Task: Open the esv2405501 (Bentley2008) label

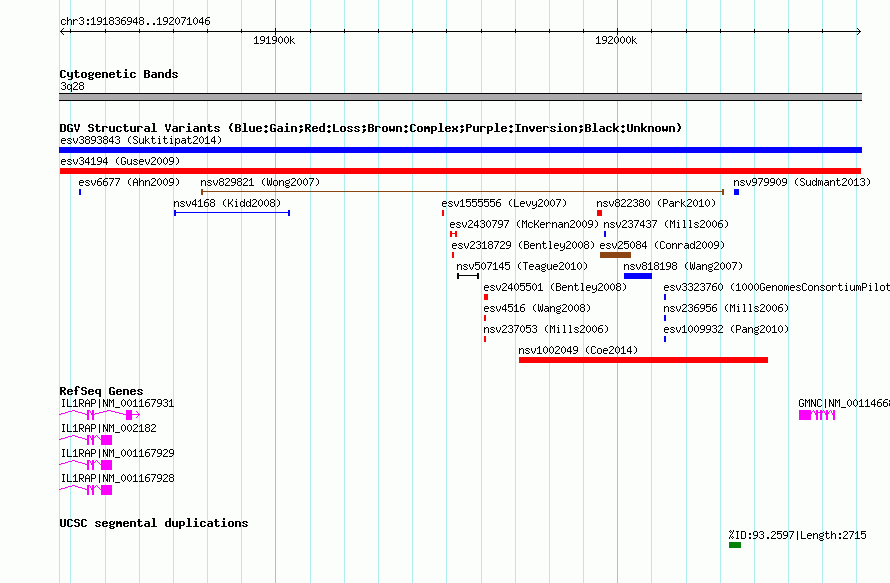Action: click(x=555, y=287)
